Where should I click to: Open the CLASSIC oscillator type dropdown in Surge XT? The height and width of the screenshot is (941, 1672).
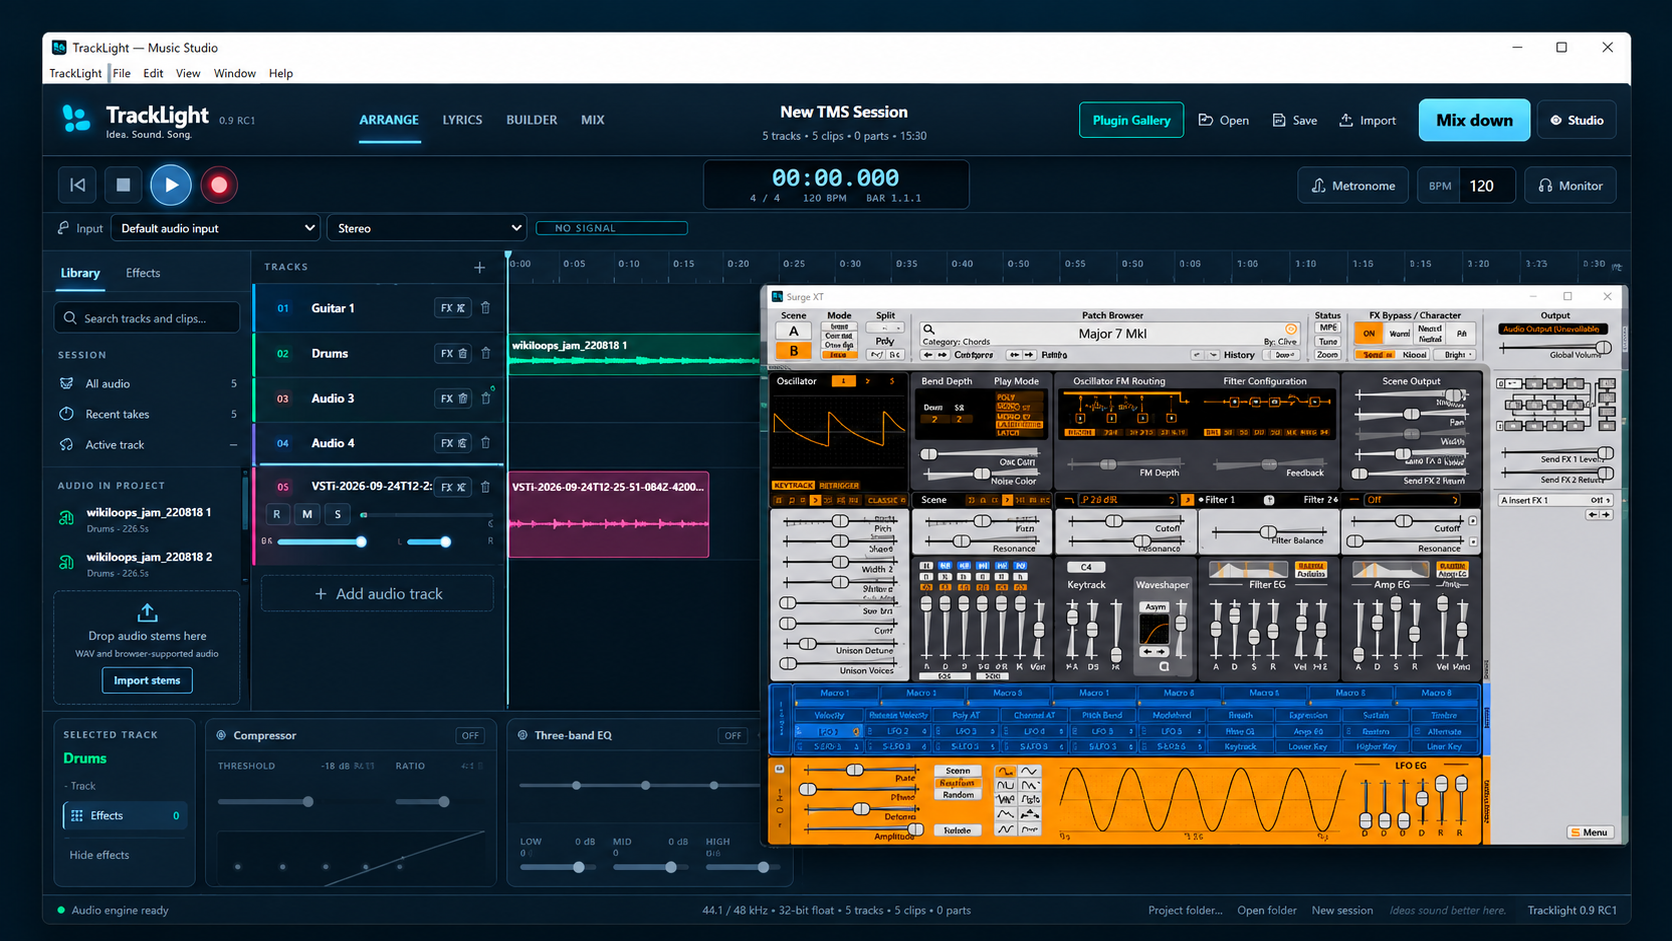coord(885,500)
